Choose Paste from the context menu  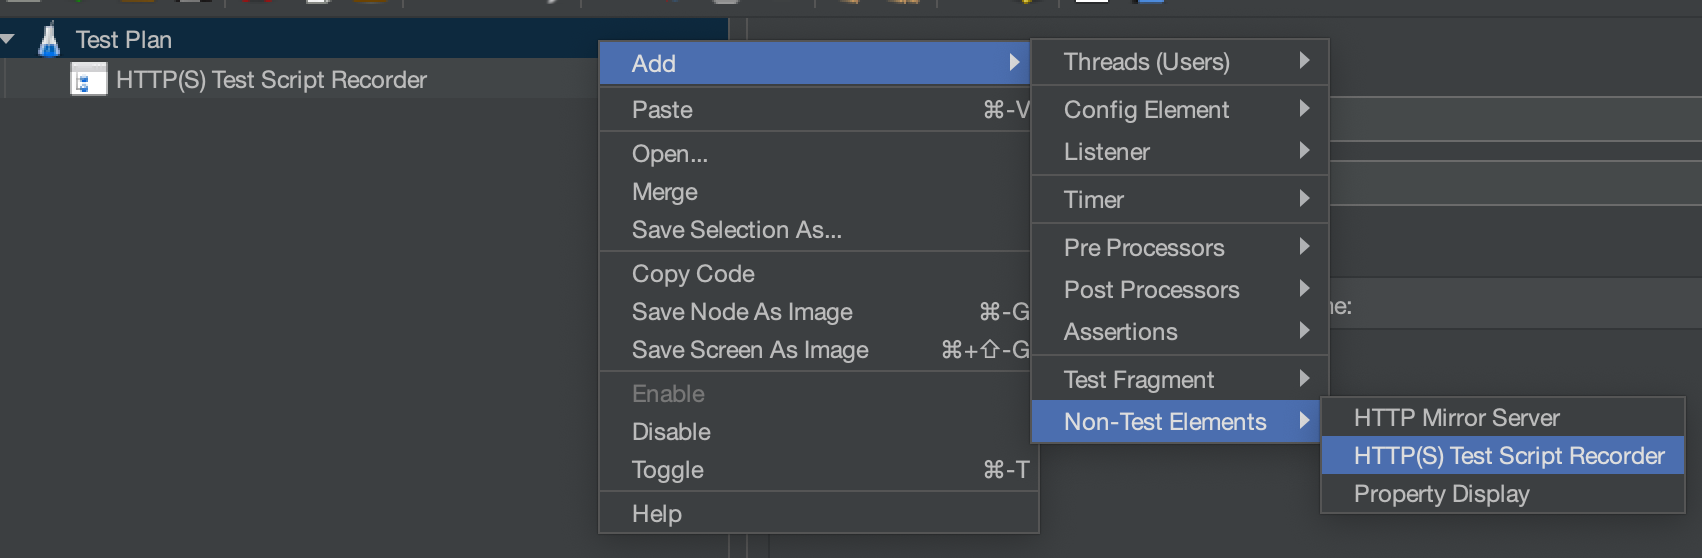(662, 110)
